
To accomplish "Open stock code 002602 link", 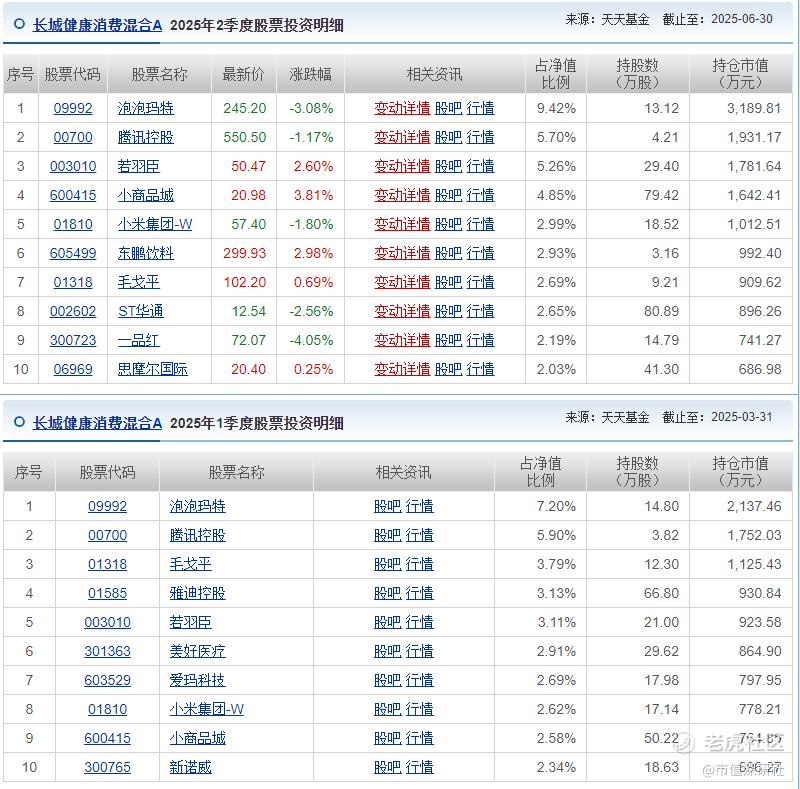I will click(x=73, y=311).
